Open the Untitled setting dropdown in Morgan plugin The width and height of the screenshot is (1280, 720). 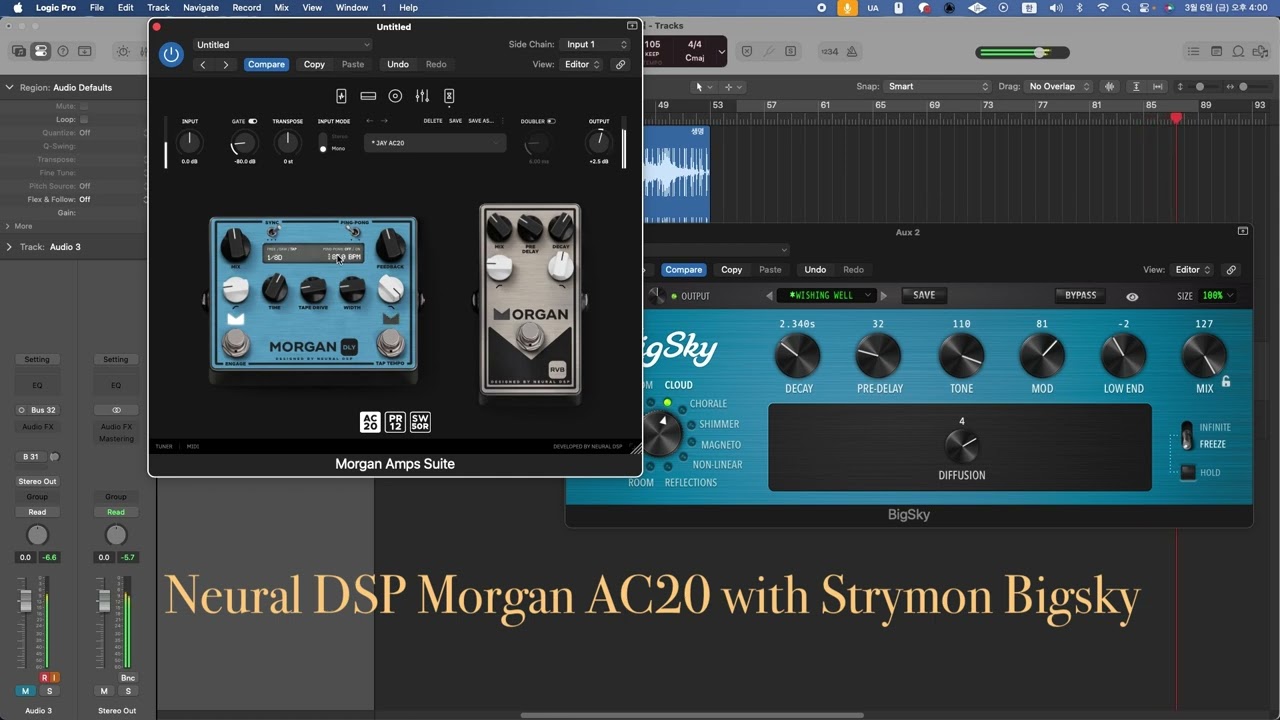pos(282,45)
